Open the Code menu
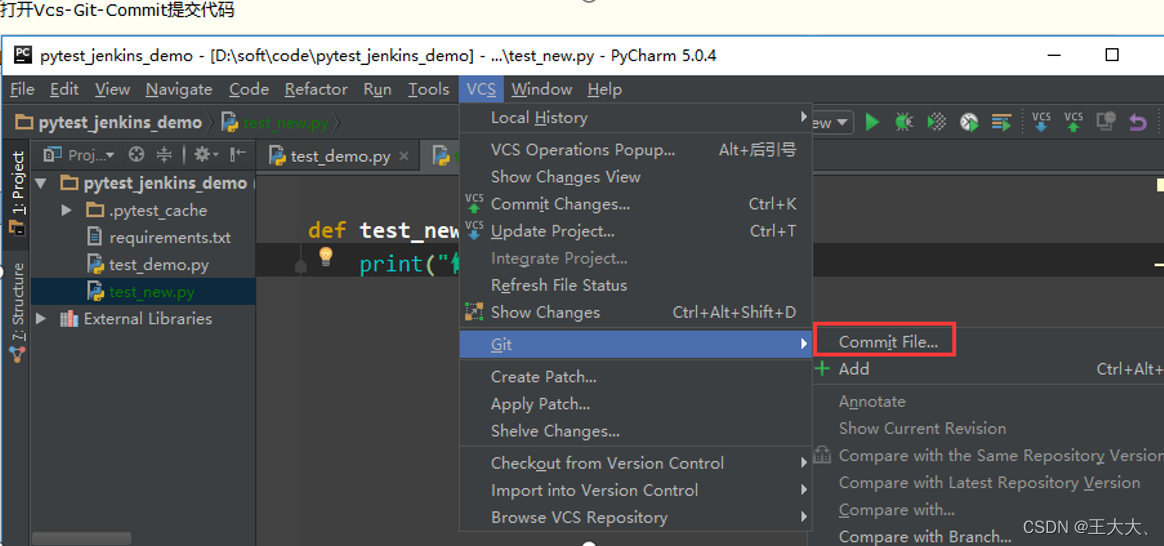This screenshot has width=1164, height=546. tap(249, 89)
